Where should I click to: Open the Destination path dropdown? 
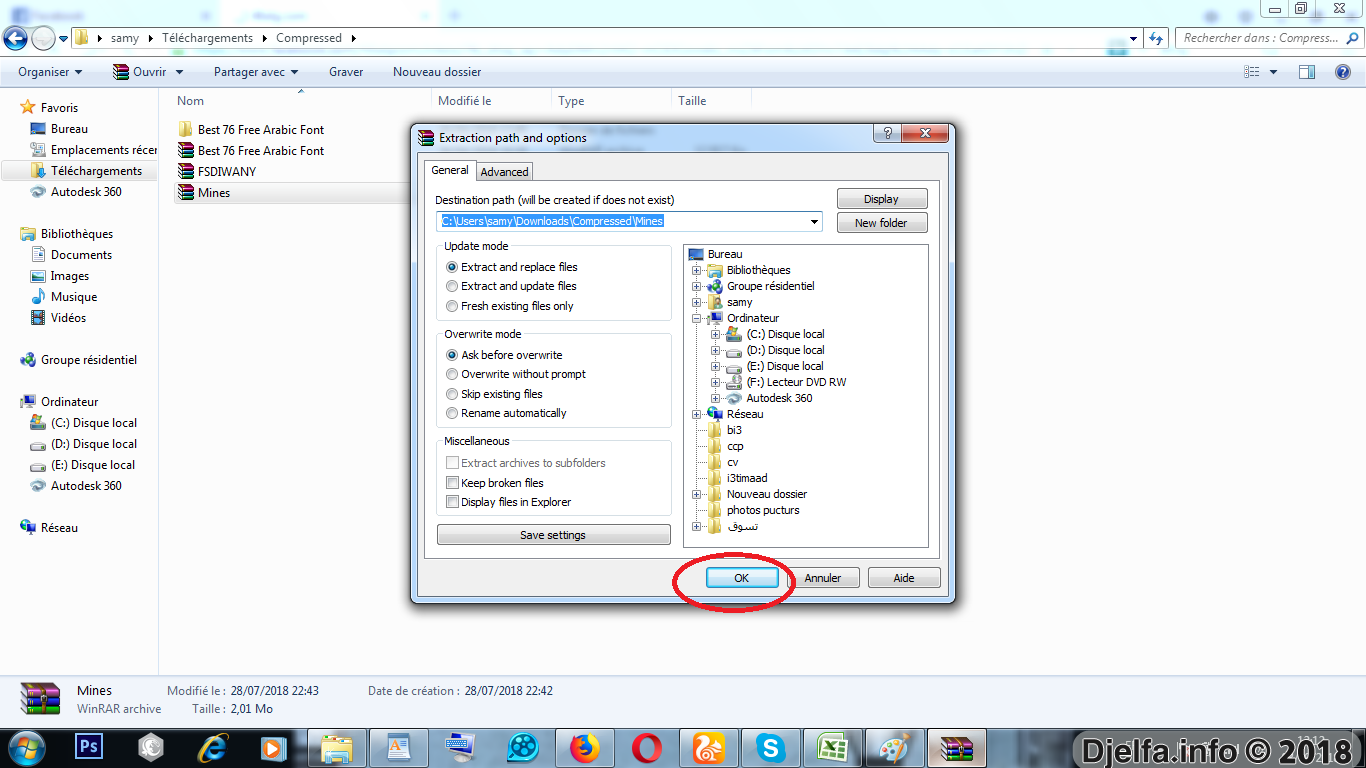tap(814, 222)
